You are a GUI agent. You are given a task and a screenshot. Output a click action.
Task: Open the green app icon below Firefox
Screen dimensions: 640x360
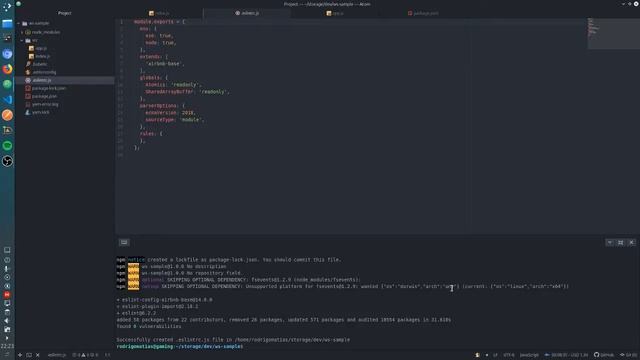[x=7, y=84]
